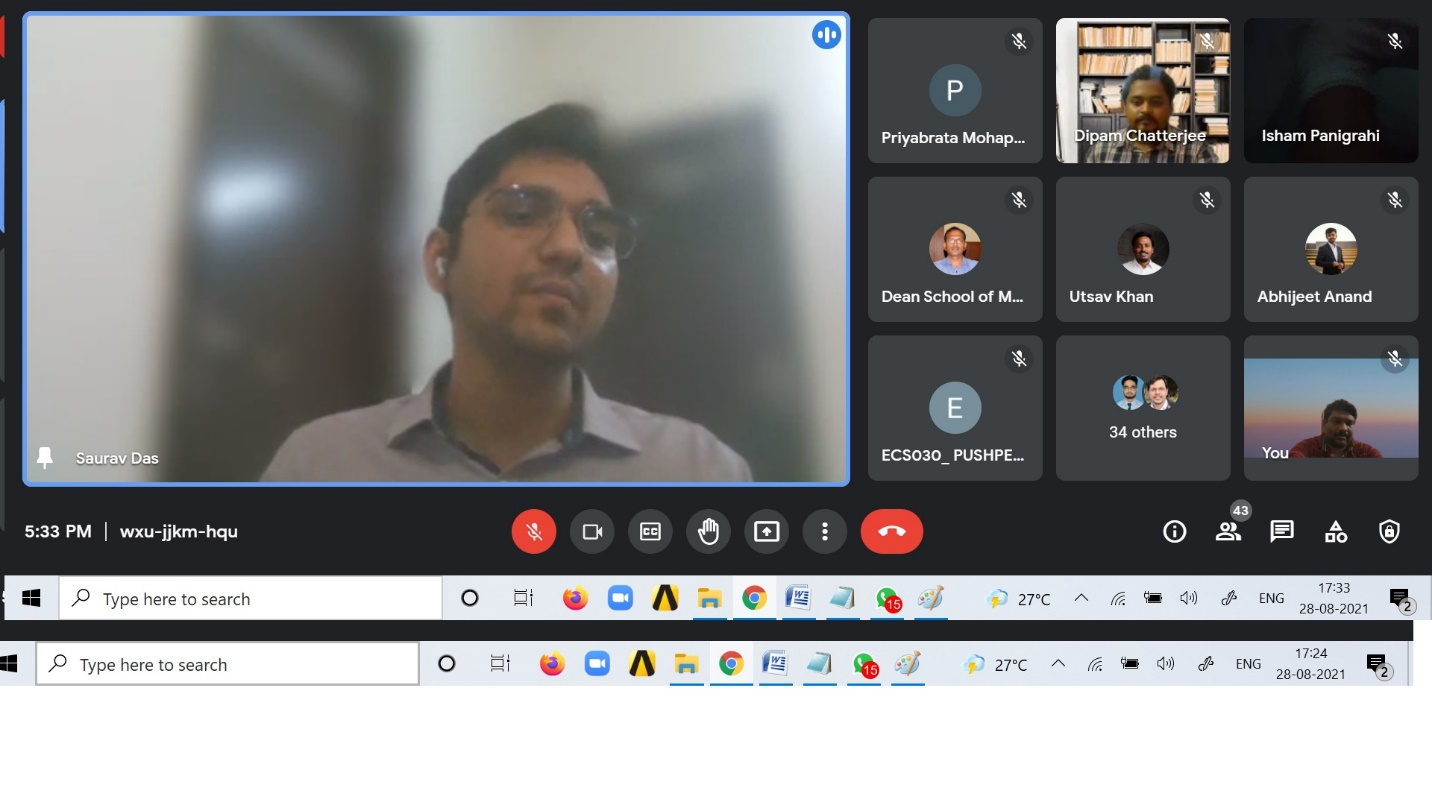
Task: Raise your hand in the meeting
Action: point(708,532)
